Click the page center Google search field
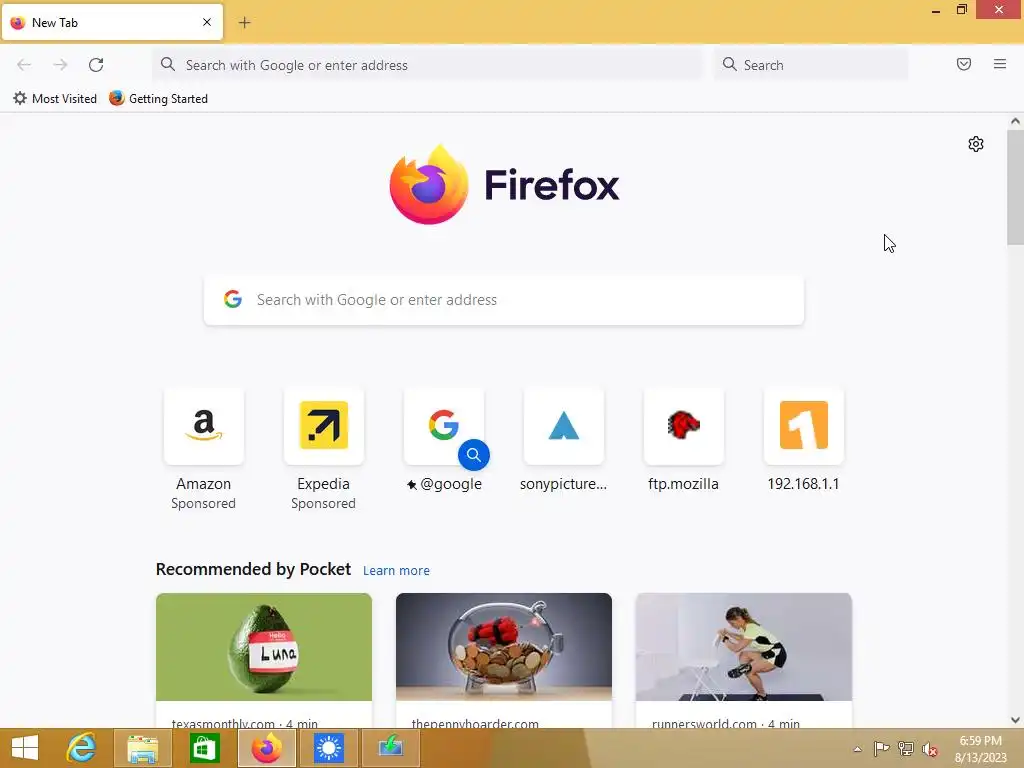This screenshot has width=1024, height=768. click(504, 300)
